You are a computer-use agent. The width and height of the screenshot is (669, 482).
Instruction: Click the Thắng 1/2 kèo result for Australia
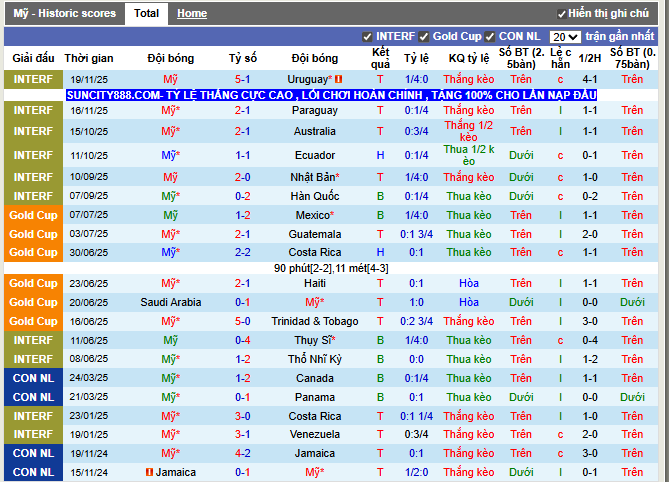click(468, 131)
